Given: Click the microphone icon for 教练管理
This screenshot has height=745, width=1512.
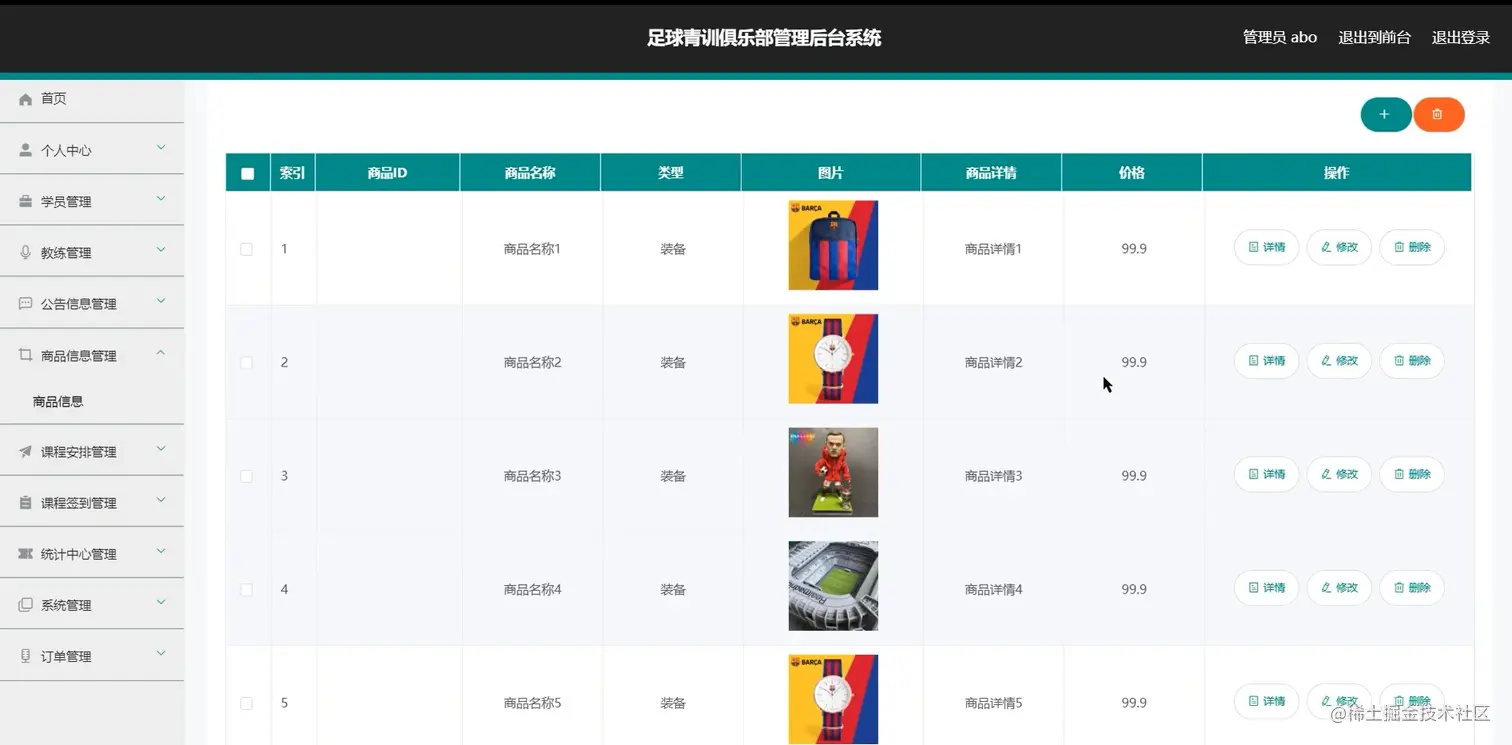Looking at the screenshot, I should point(26,252).
